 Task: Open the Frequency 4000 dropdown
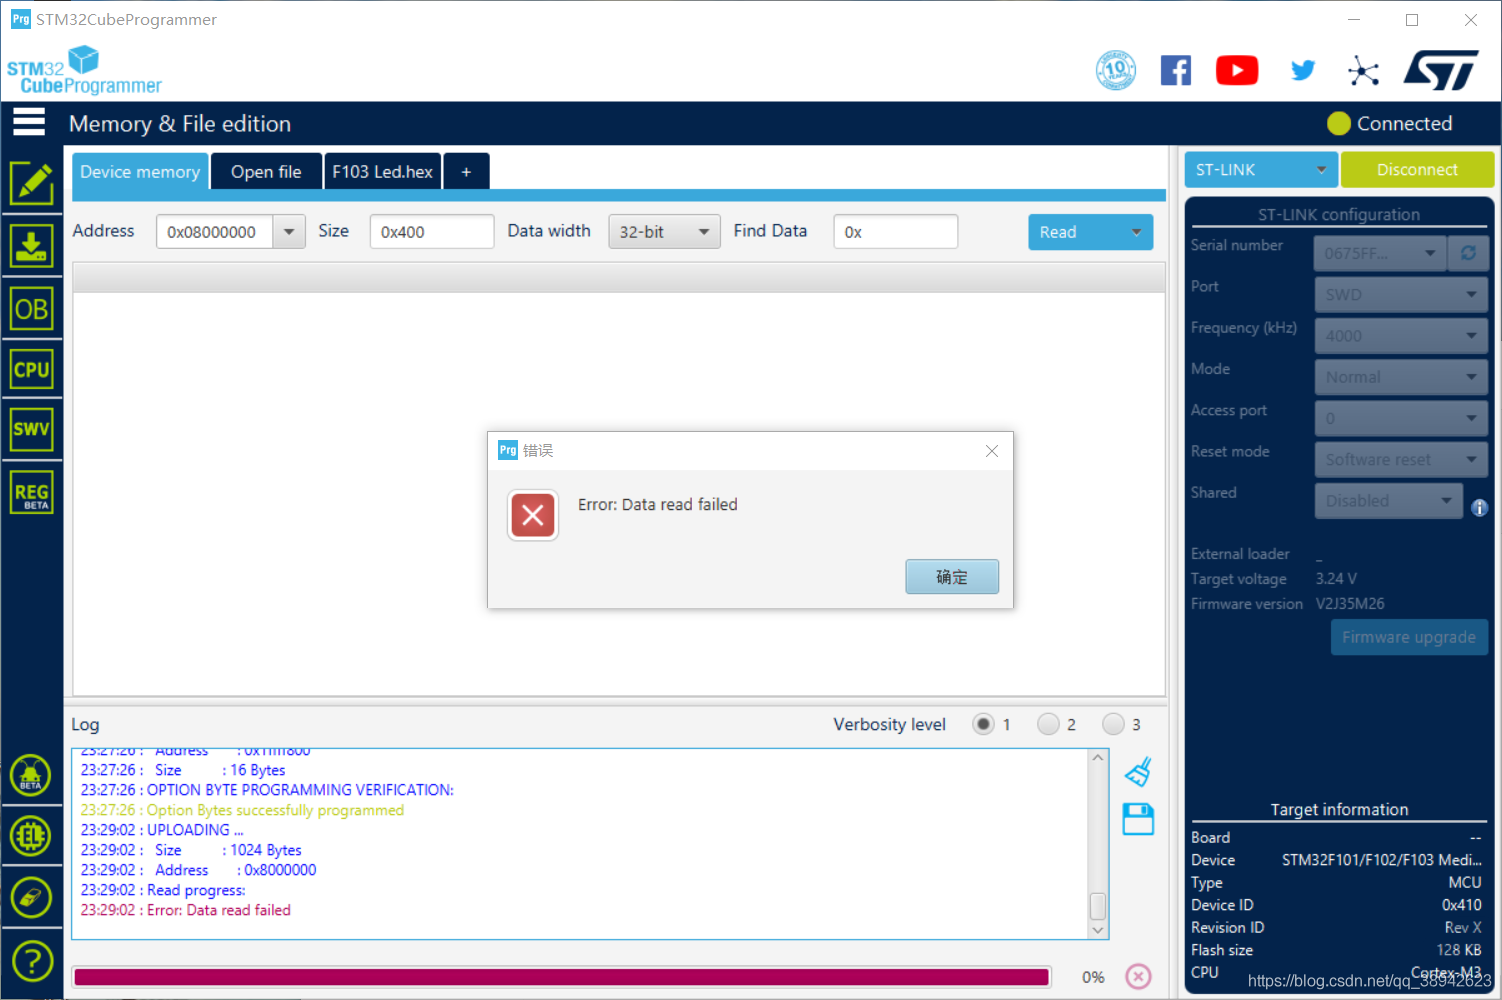point(1401,336)
